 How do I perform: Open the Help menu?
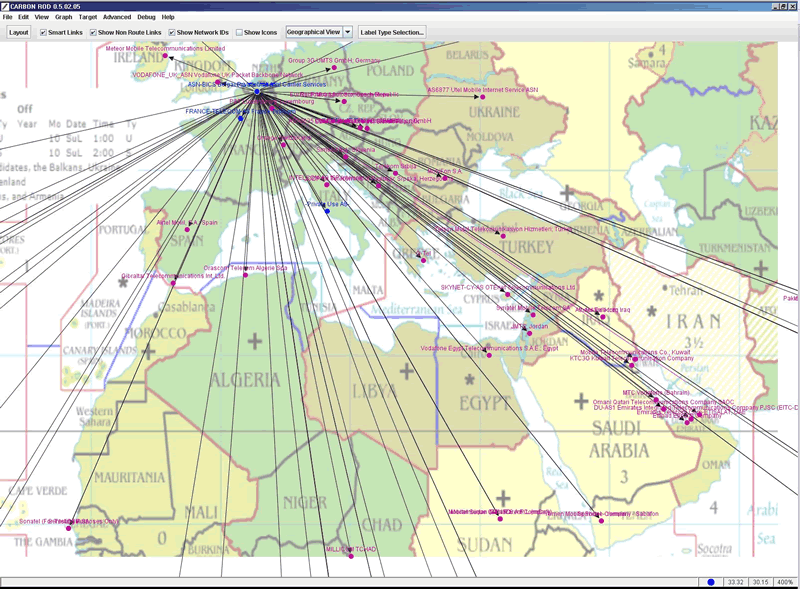[x=168, y=17]
